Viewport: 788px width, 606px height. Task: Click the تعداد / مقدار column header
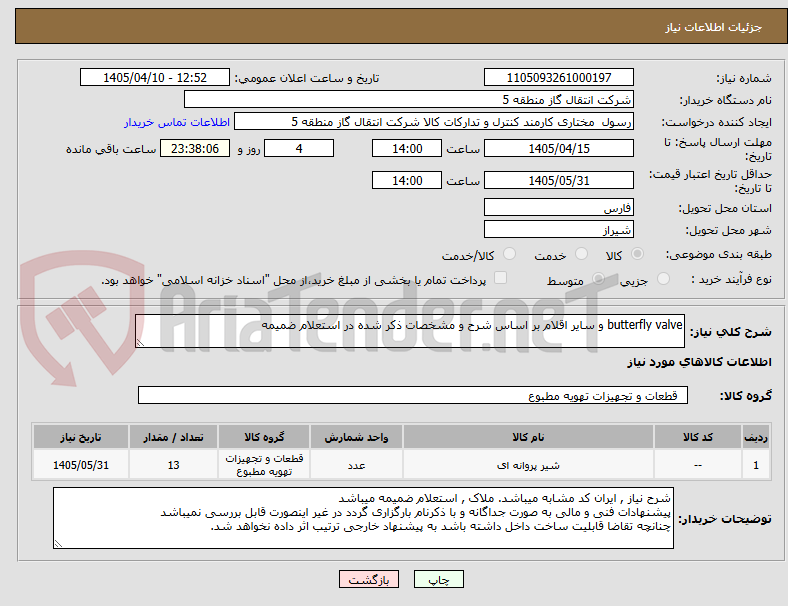173,437
